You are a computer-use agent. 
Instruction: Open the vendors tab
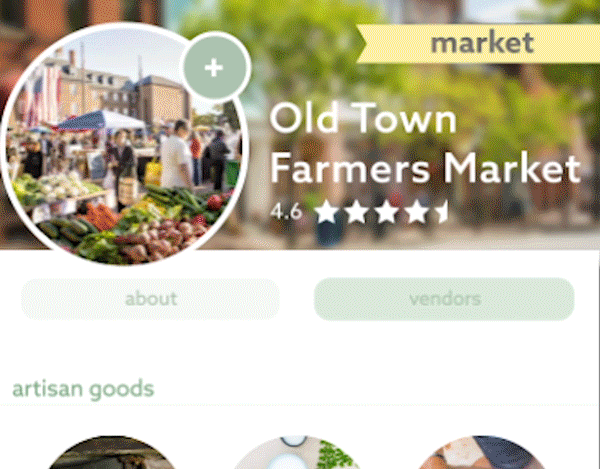point(444,299)
